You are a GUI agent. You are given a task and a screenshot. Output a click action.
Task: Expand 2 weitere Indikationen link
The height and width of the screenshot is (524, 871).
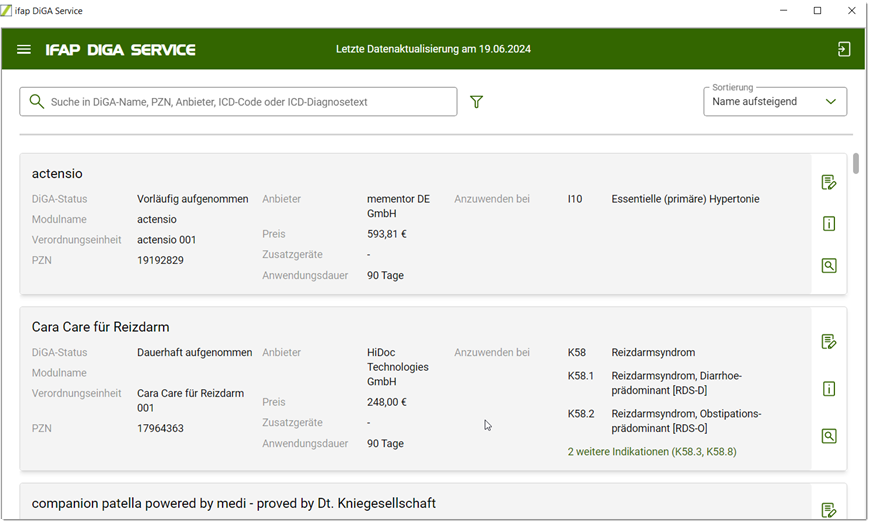click(x=651, y=452)
